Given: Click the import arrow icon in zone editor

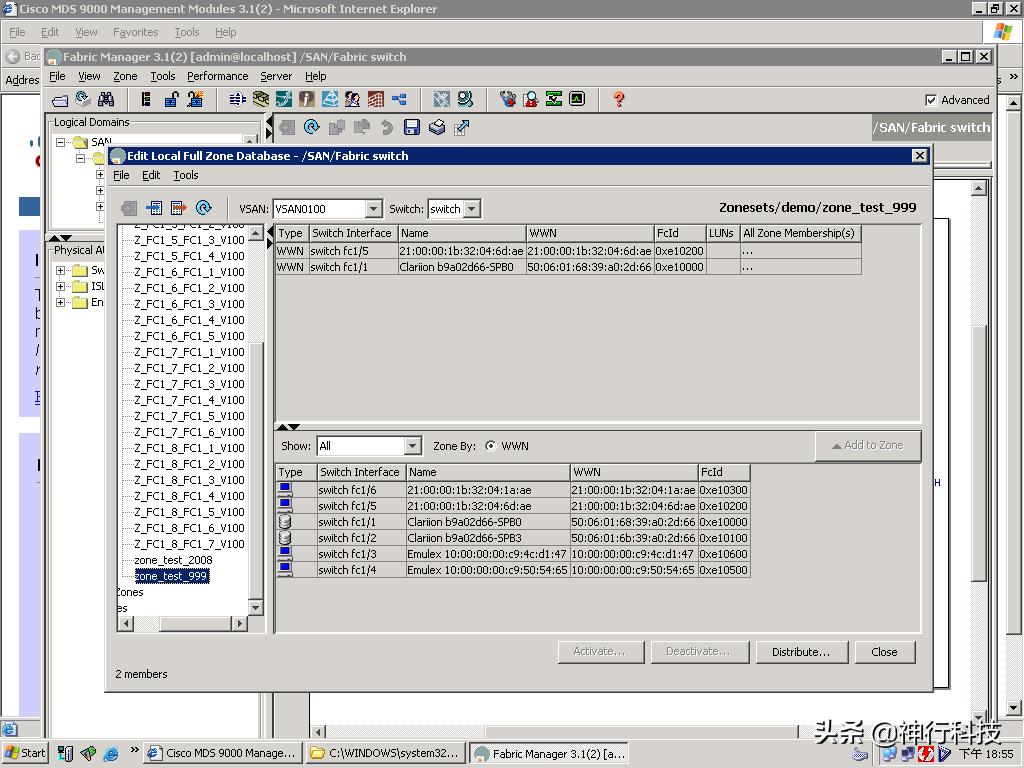Looking at the screenshot, I should pyautogui.click(x=154, y=208).
